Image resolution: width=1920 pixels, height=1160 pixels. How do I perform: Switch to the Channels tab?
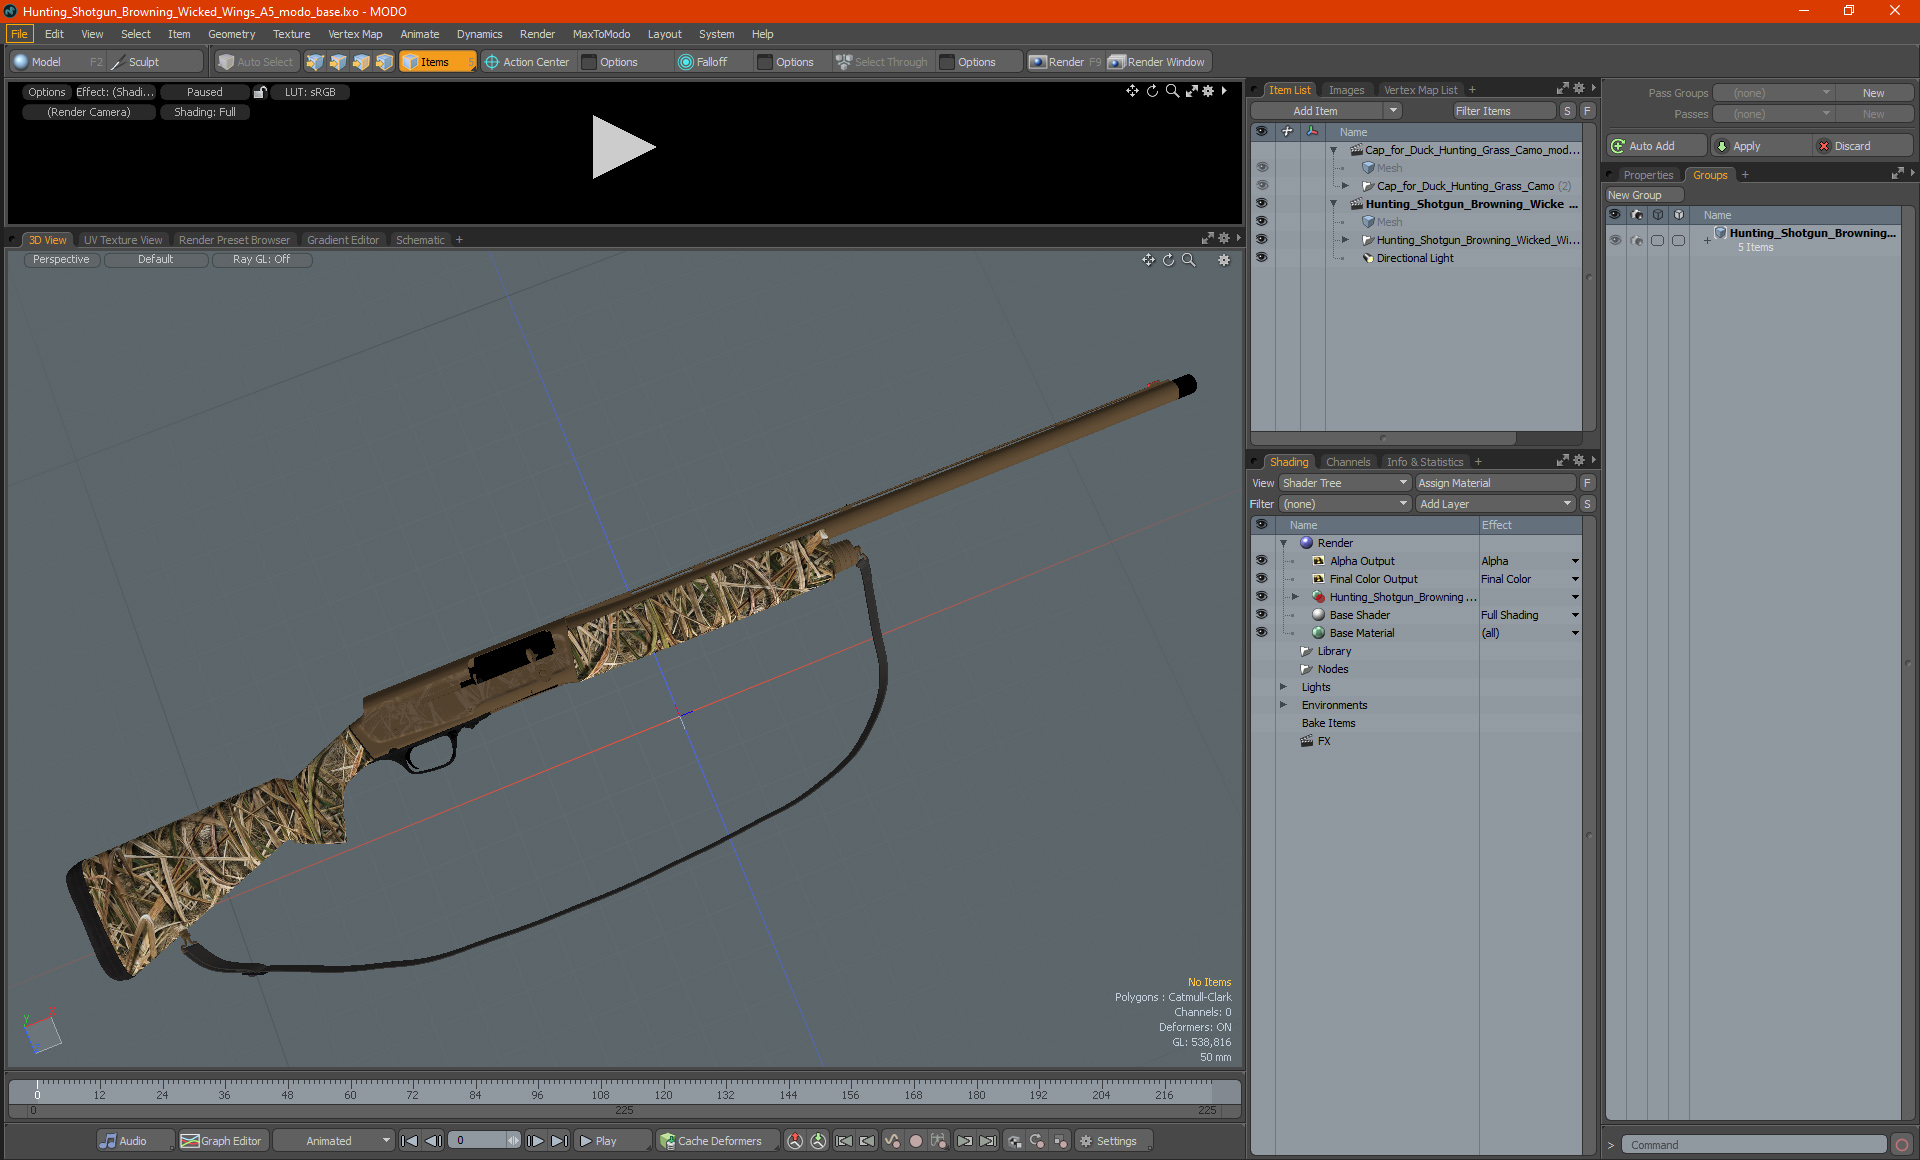(1347, 462)
